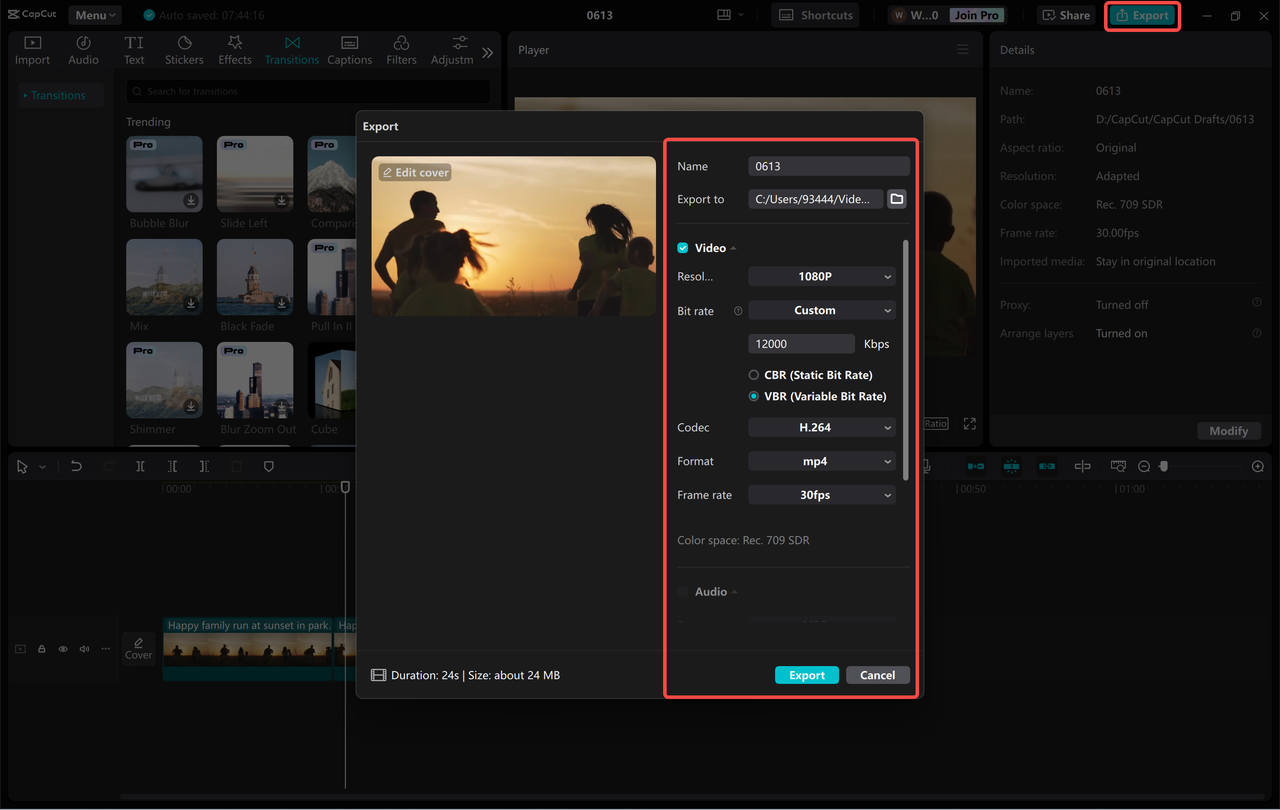
Task: Click the Delete right trim icon
Action: 204,466
